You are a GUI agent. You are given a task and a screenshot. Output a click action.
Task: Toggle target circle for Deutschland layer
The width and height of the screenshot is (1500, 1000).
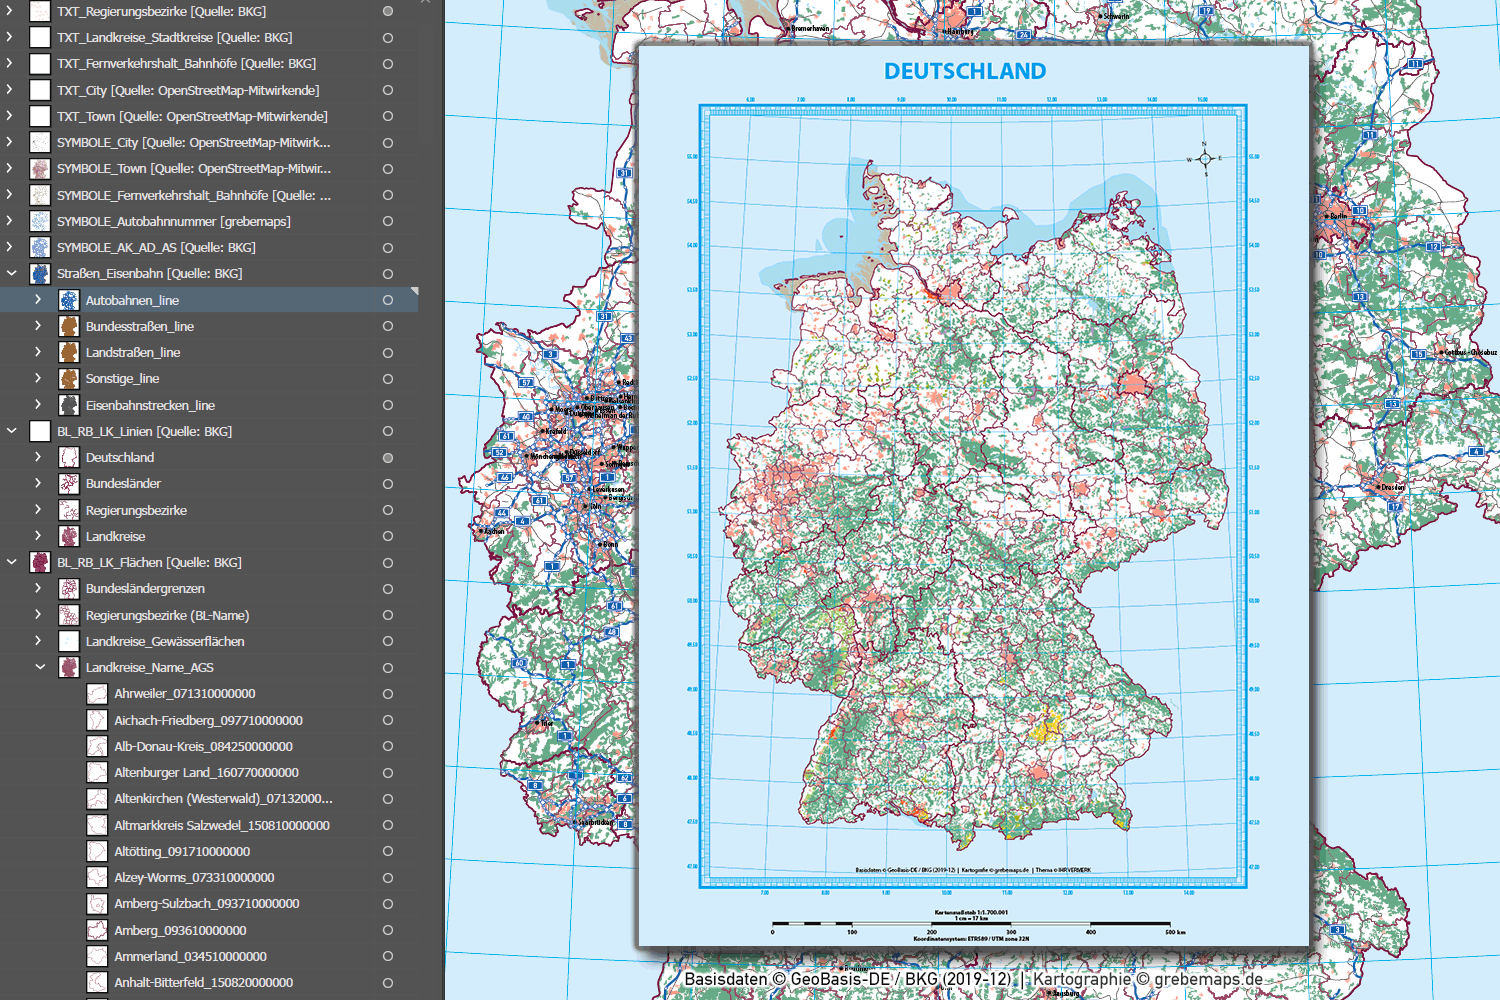[388, 458]
